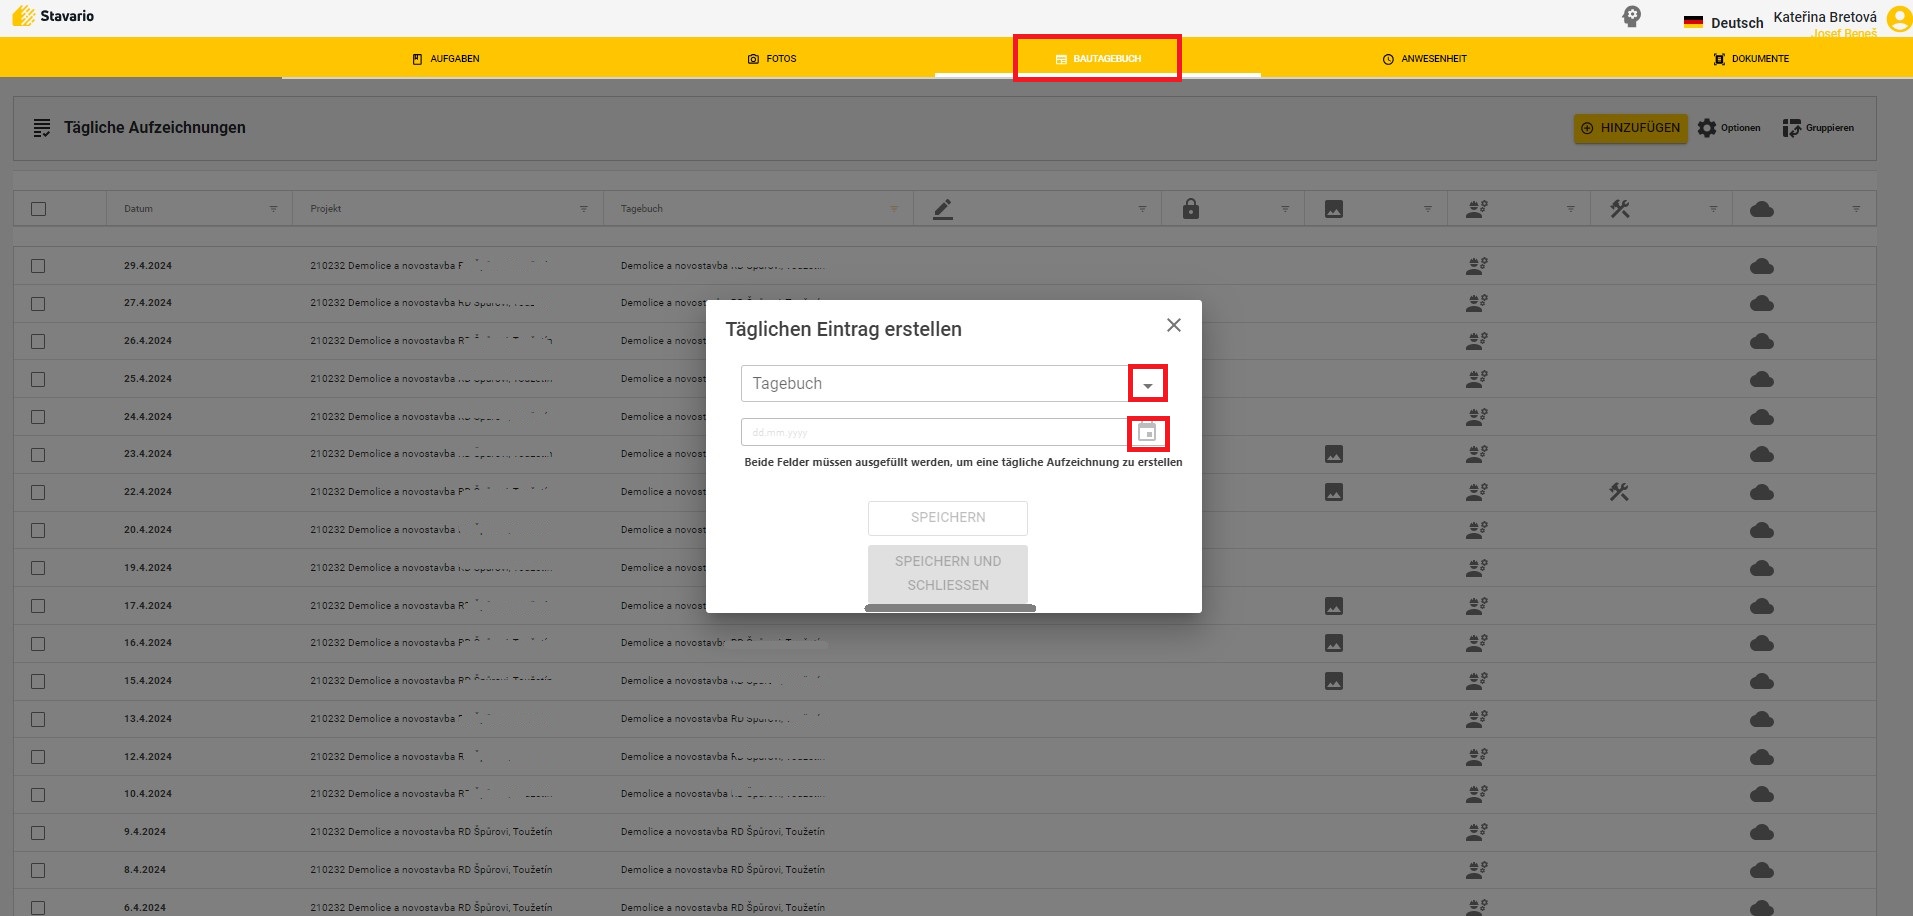The width and height of the screenshot is (1913, 916).
Task: Click tools icon in 22.4.2024 row
Action: 1619,492
